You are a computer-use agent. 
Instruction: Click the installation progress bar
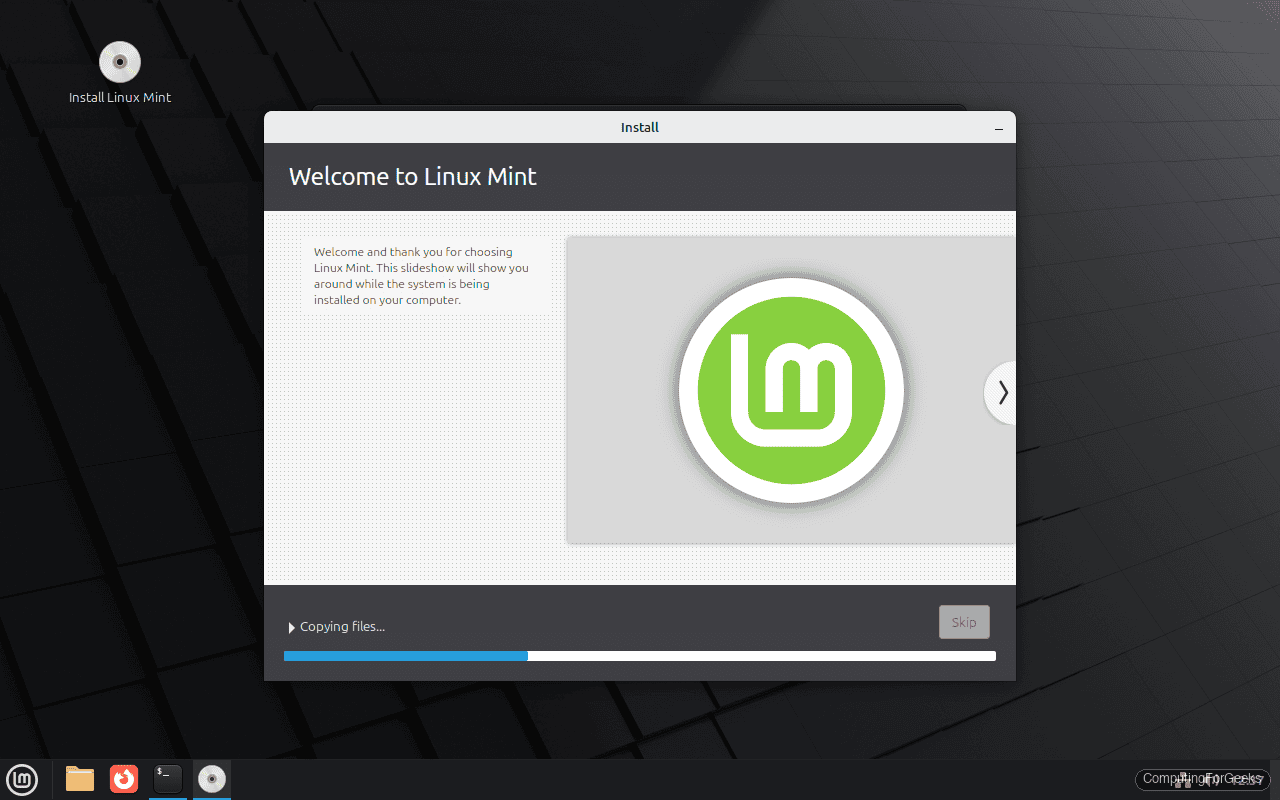tap(640, 656)
